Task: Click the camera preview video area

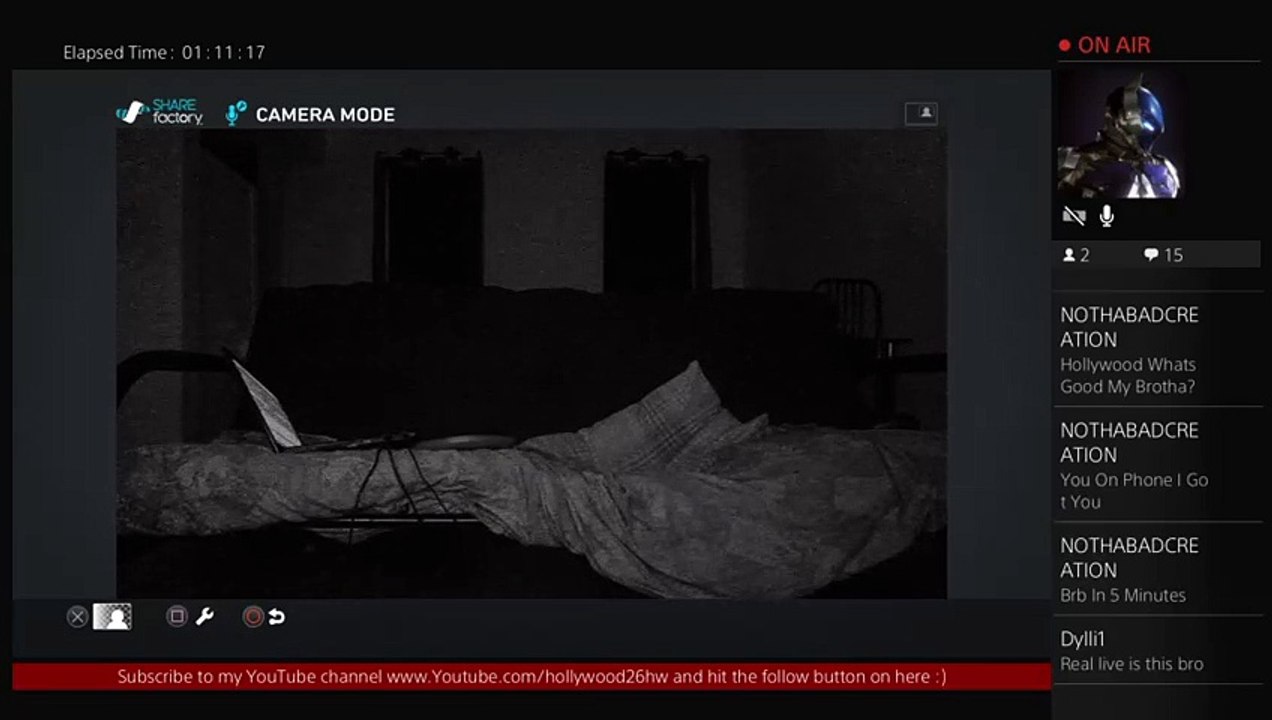Action: (x=531, y=364)
